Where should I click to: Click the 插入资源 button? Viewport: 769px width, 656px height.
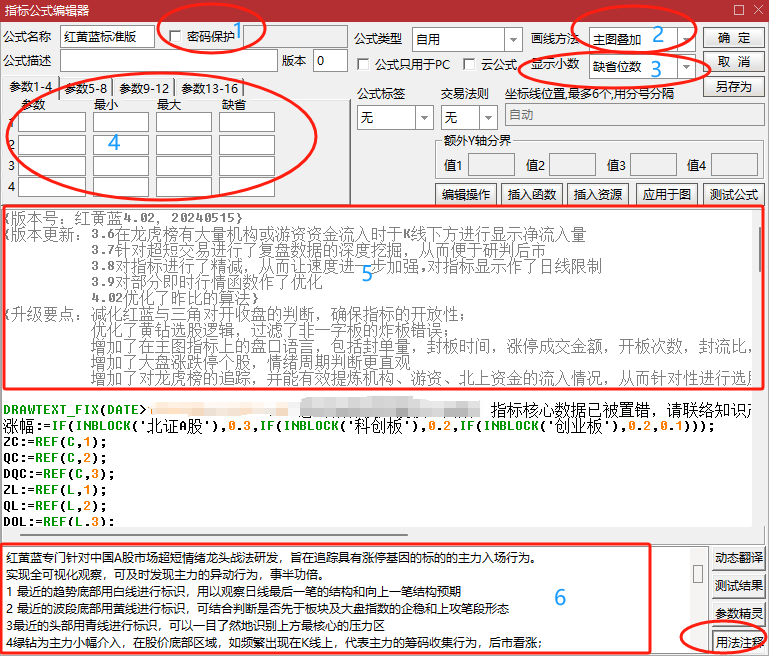(598, 194)
